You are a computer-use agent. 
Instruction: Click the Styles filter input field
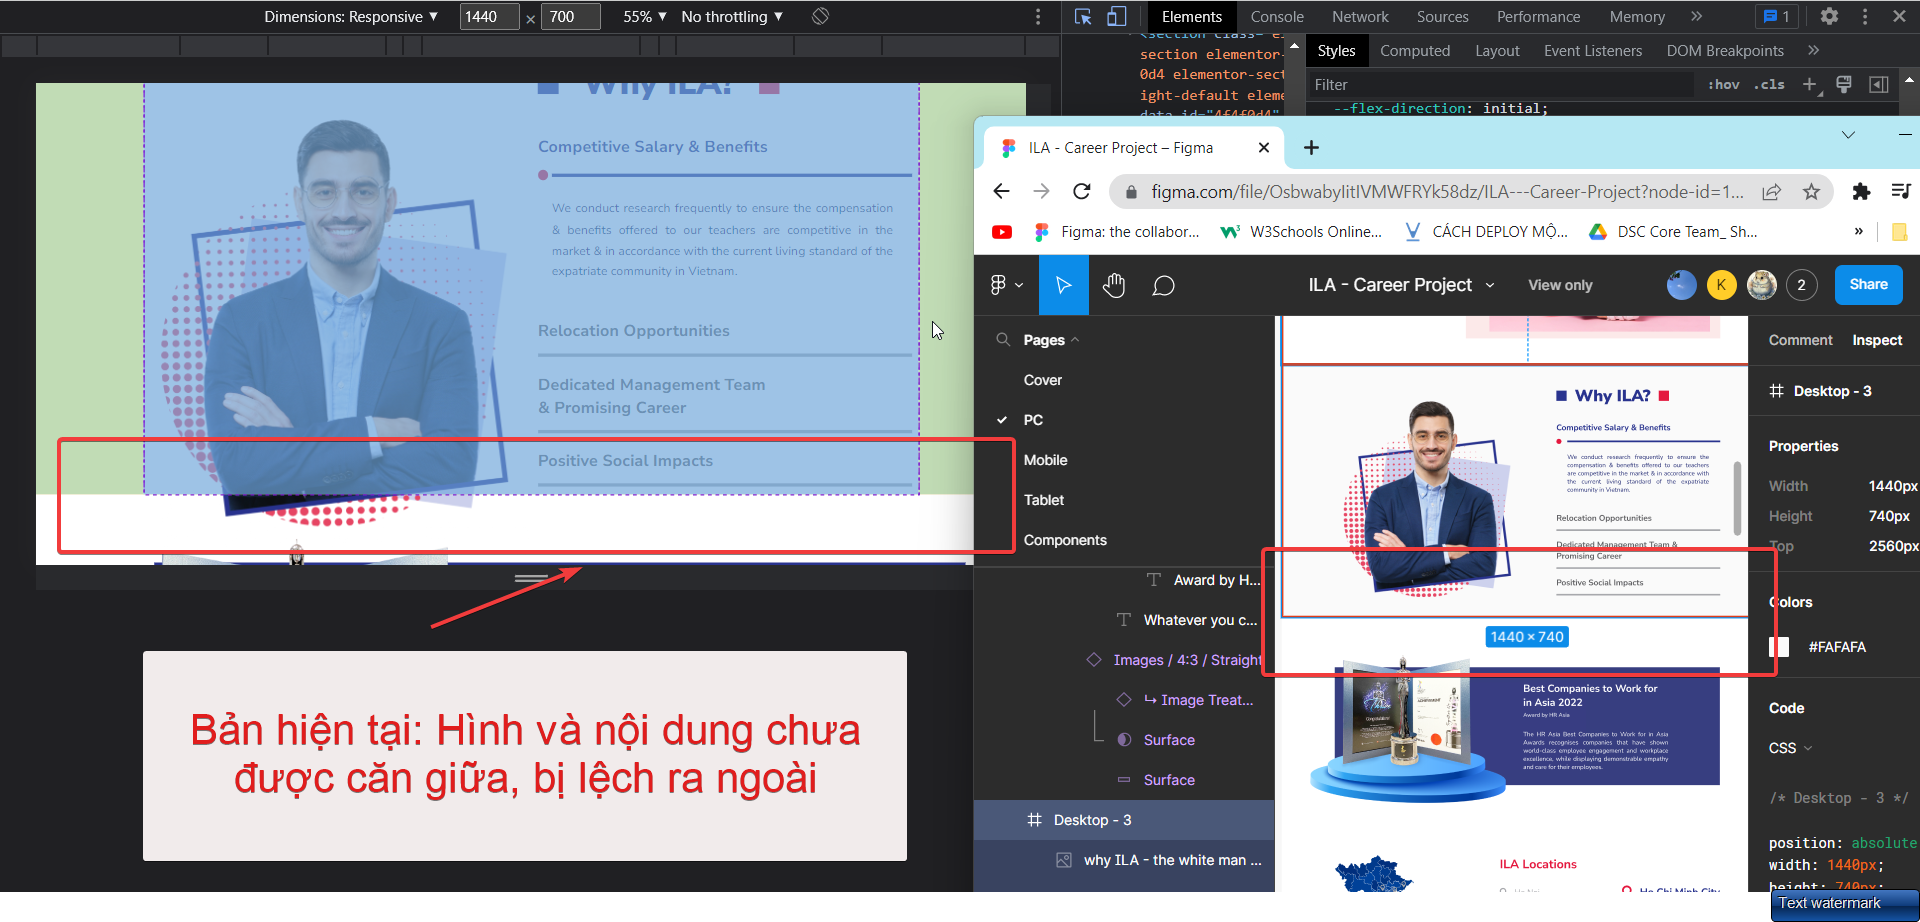[1500, 85]
